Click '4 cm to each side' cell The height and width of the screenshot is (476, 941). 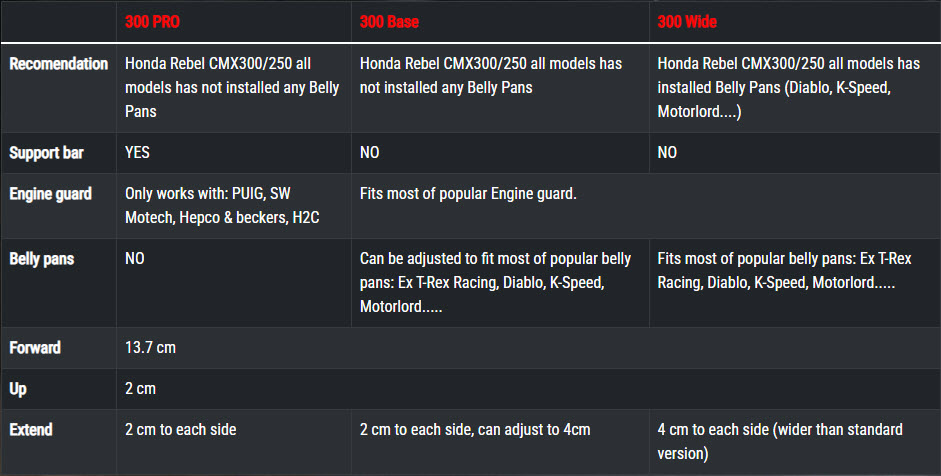(x=780, y=441)
